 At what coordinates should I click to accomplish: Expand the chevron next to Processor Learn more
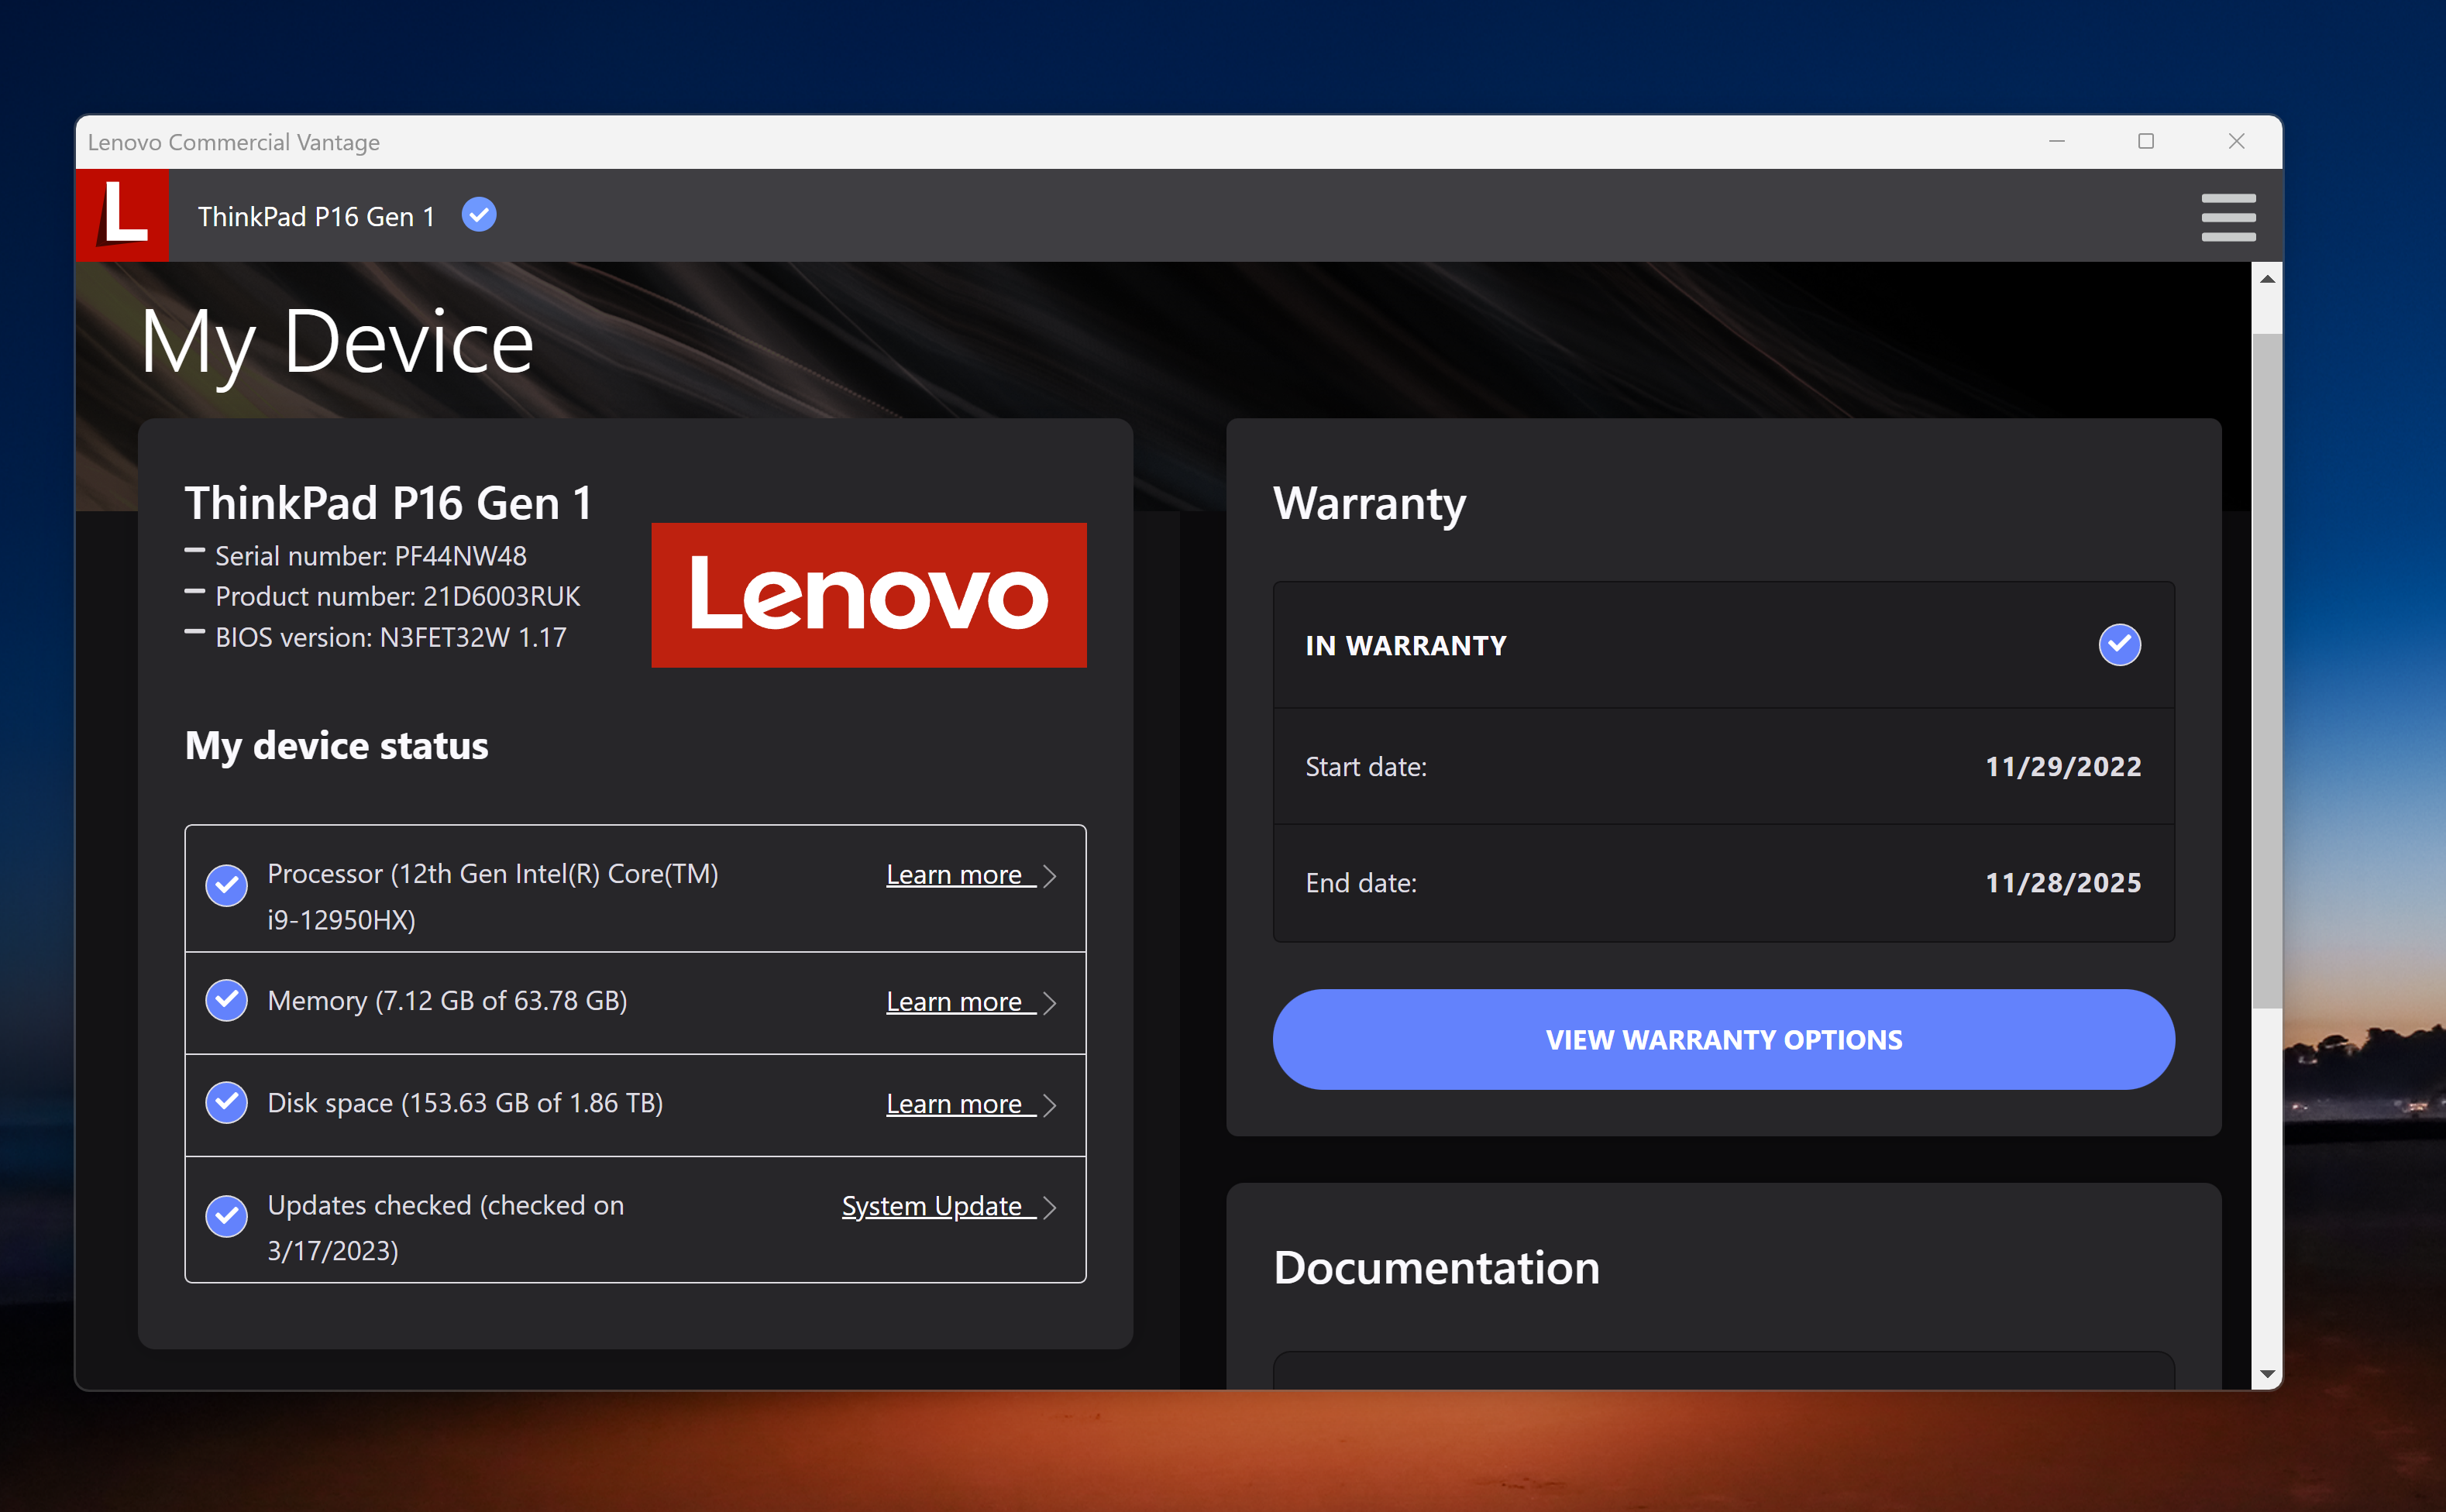(x=1049, y=876)
